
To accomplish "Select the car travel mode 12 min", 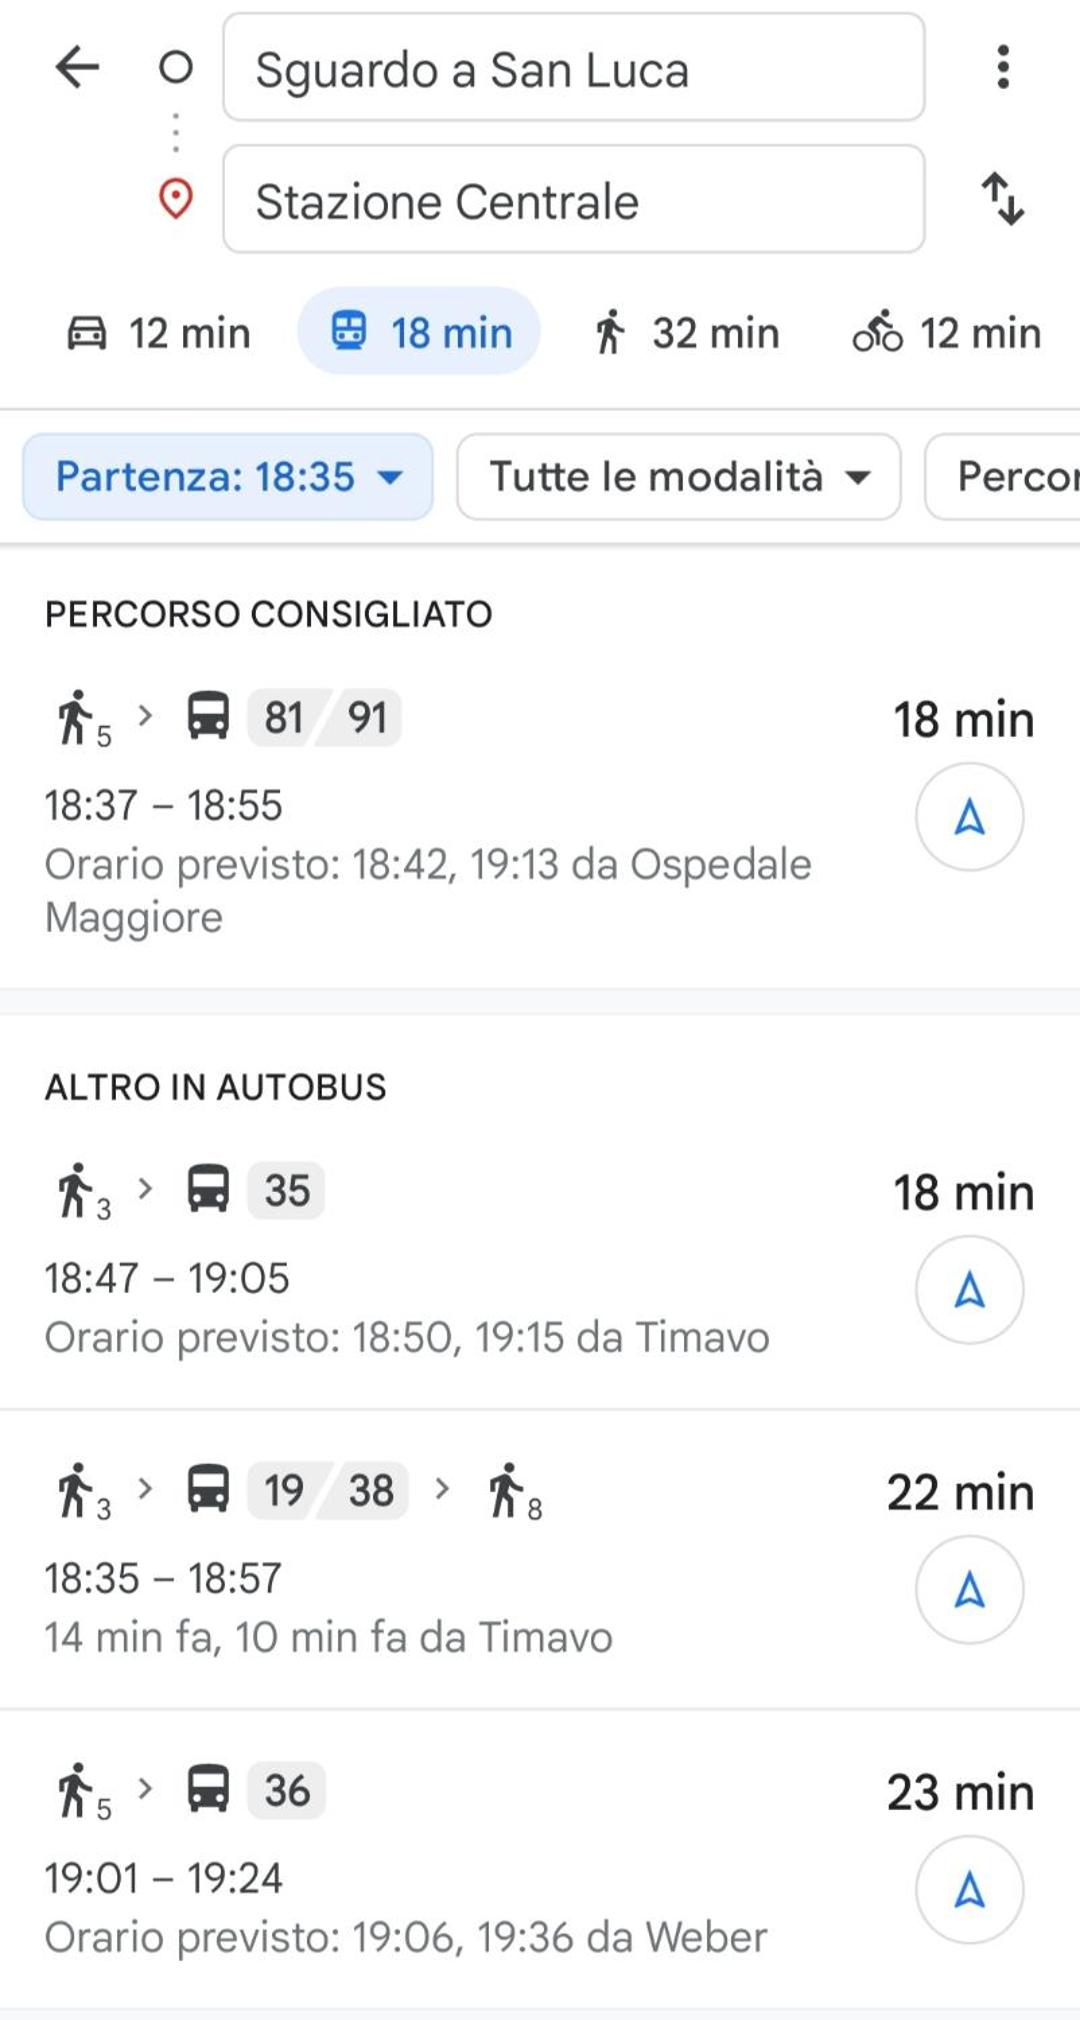I will tap(158, 333).
